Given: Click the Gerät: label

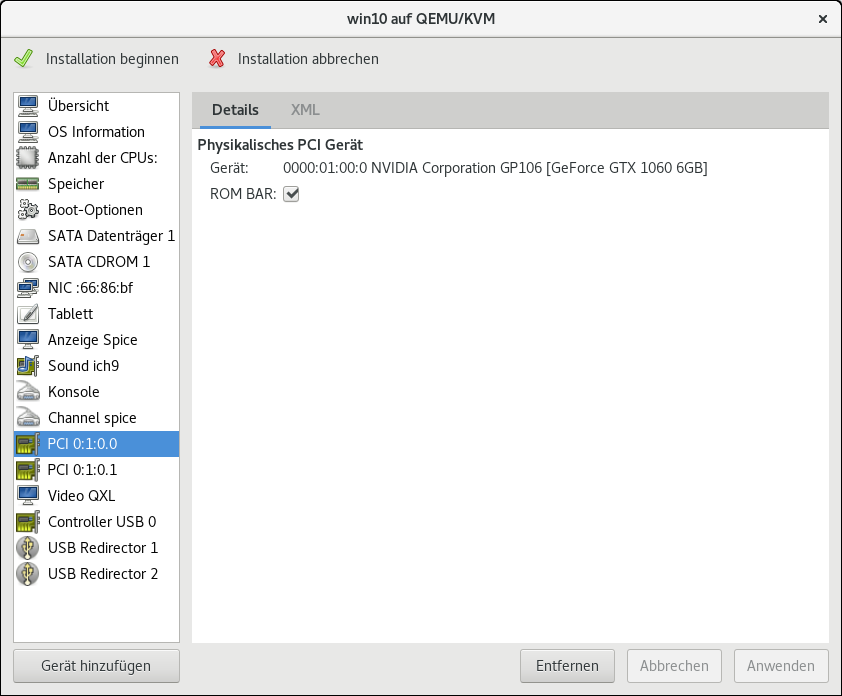Looking at the screenshot, I should point(229,168).
